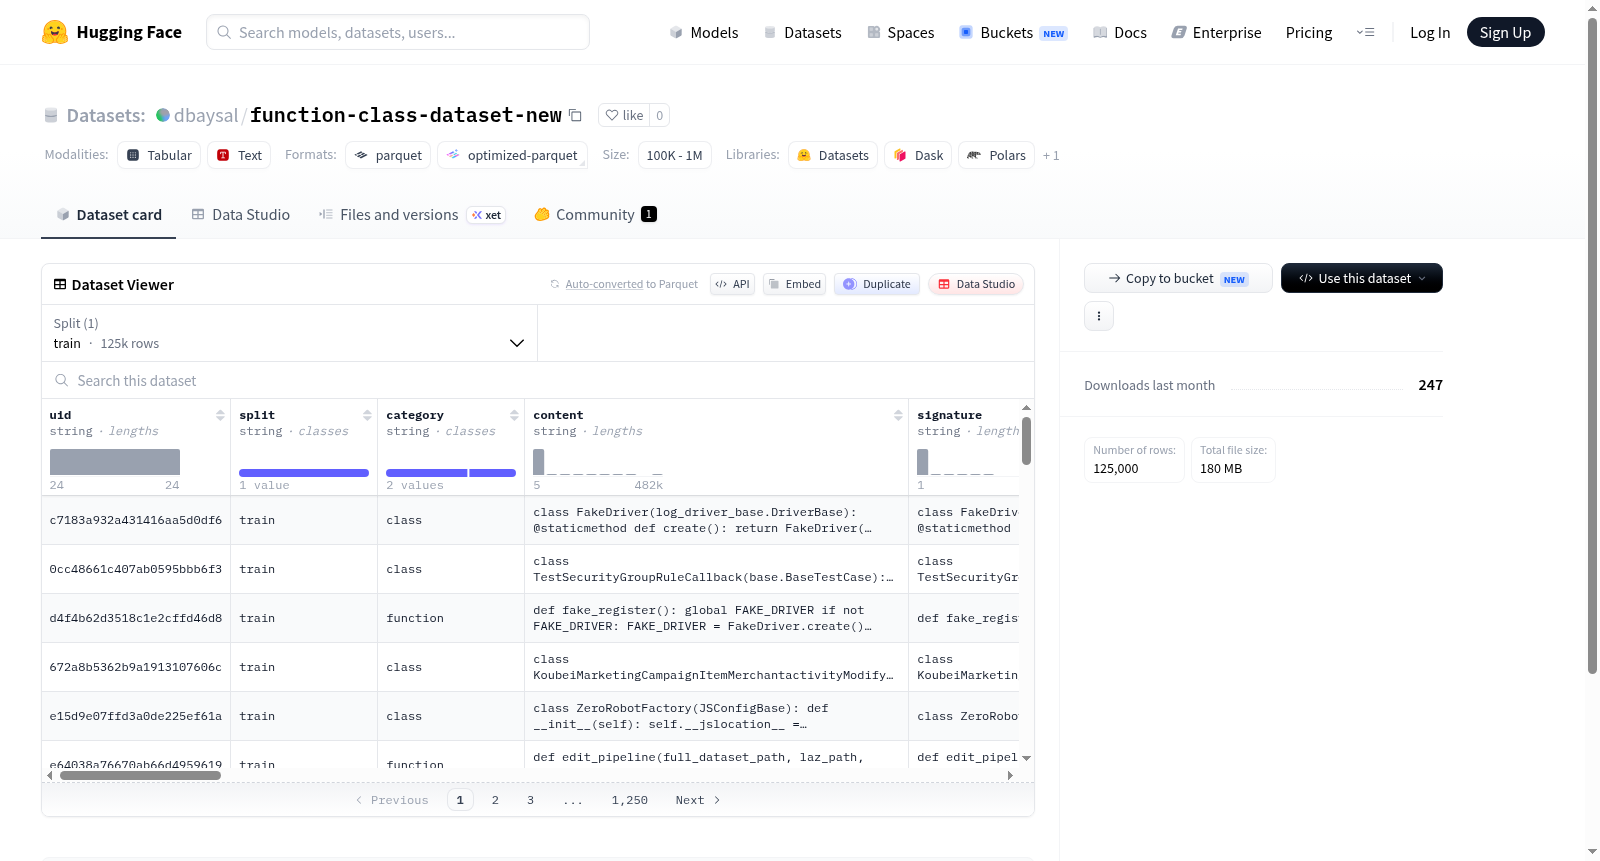
Task: Show the +1 additional libraries
Action: click(x=1050, y=155)
